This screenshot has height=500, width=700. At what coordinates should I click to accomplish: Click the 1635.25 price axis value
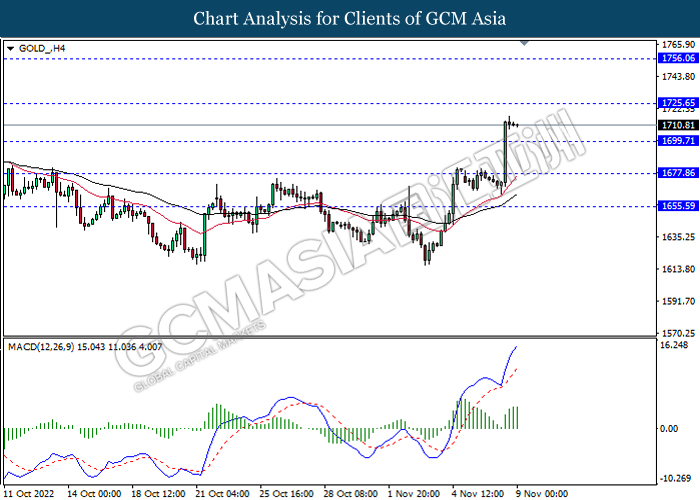pyautogui.click(x=678, y=237)
